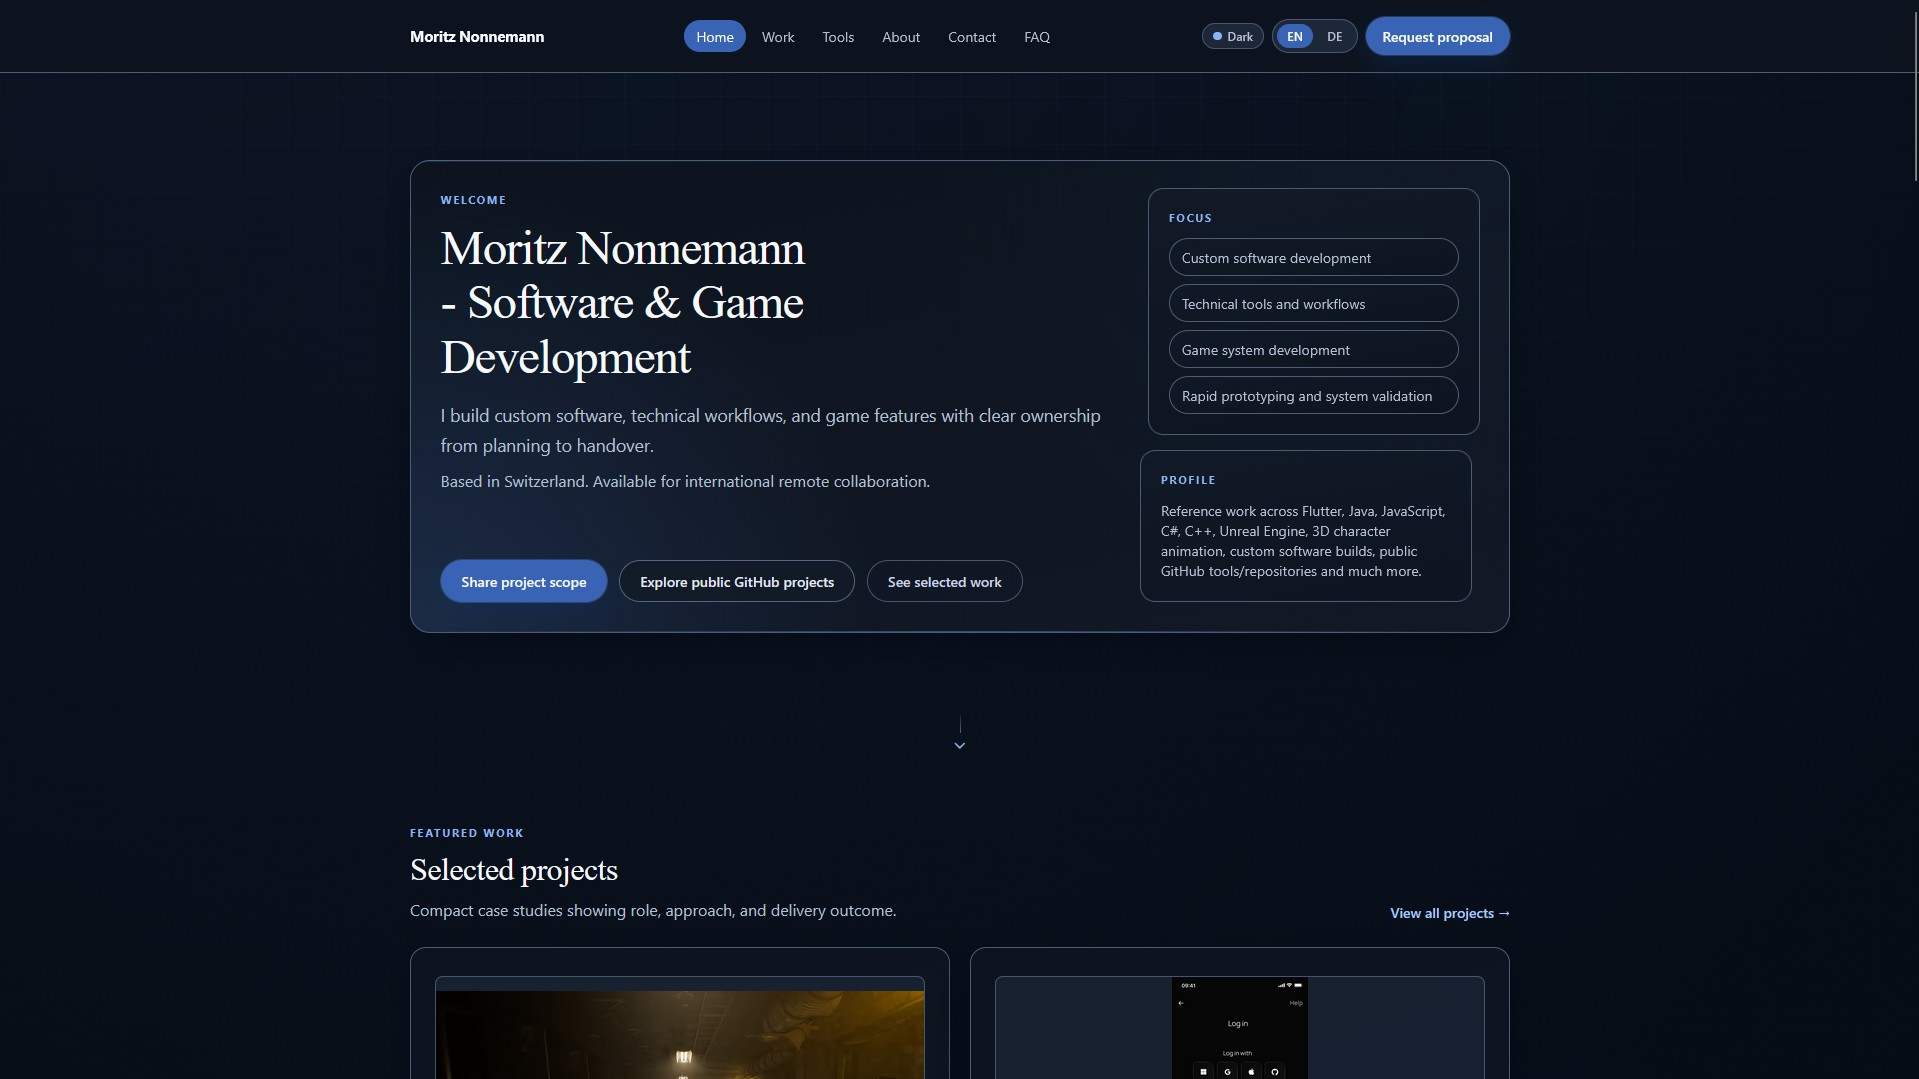This screenshot has width=1919, height=1079.
Task: Follow the View all projects link
Action: point(1449,912)
